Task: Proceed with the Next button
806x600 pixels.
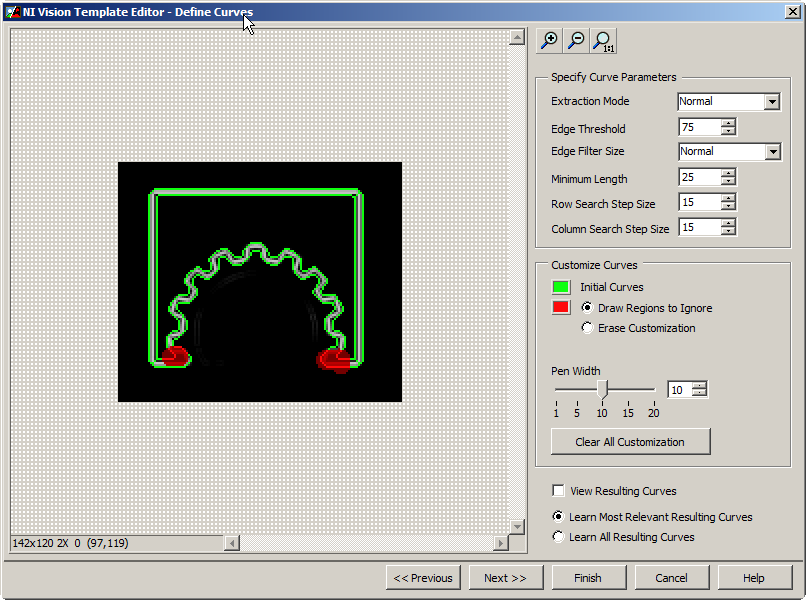Action: (x=506, y=577)
